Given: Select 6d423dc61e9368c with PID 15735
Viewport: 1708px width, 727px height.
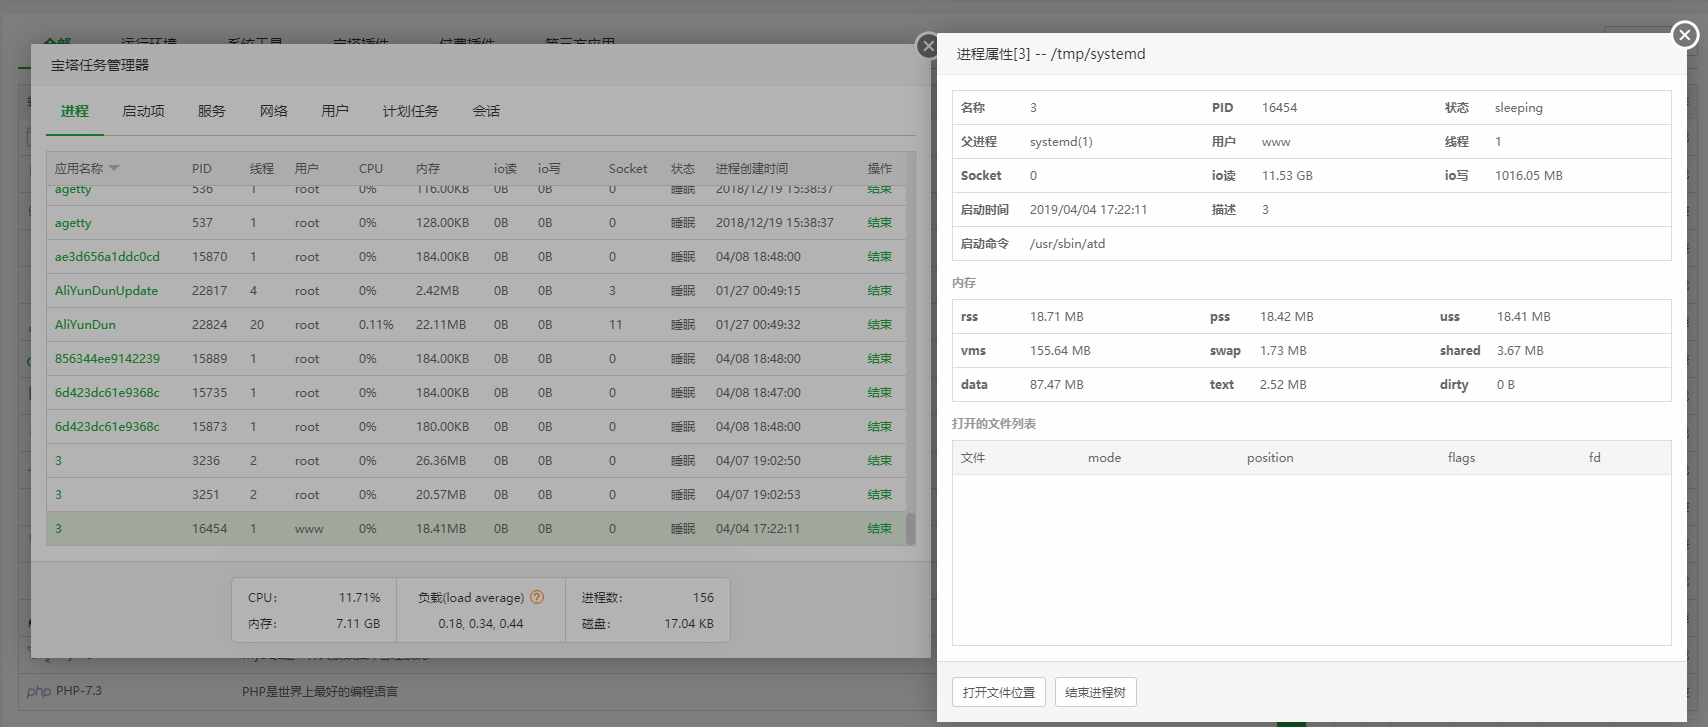Looking at the screenshot, I should (107, 392).
